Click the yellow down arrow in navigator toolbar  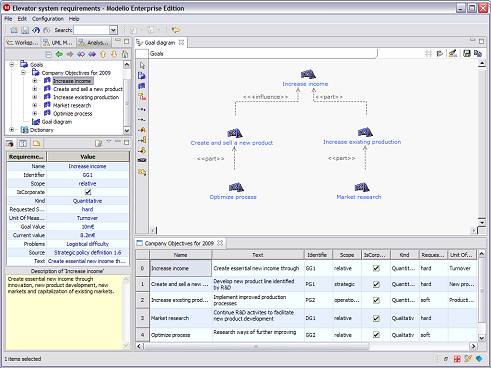point(114,54)
